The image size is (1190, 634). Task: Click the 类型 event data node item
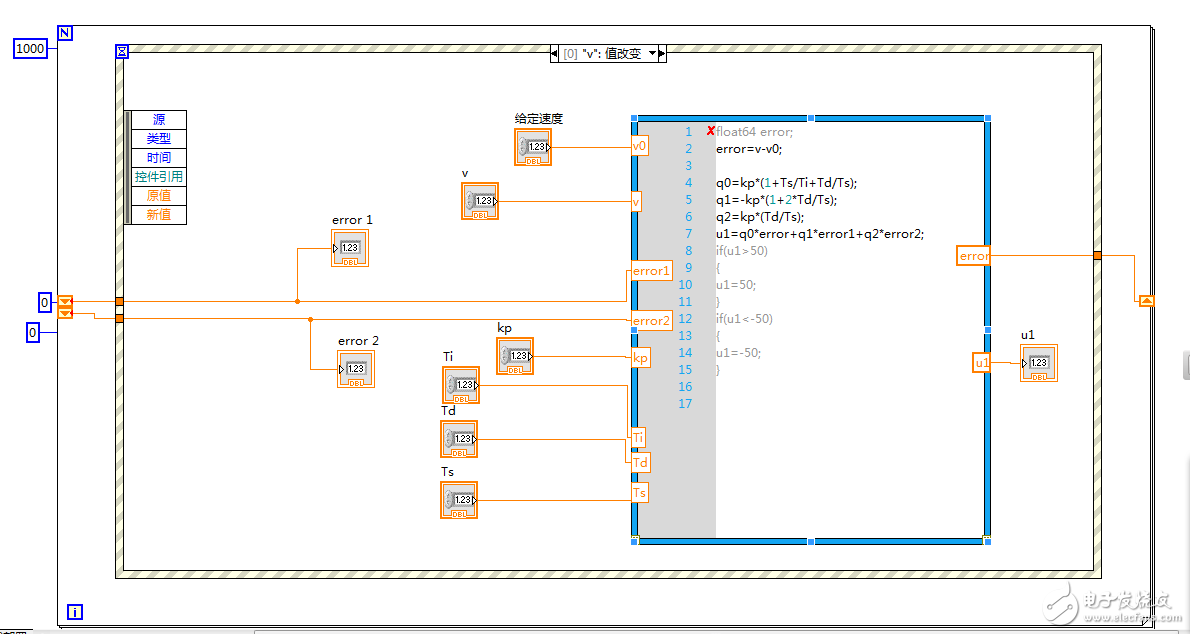[159, 139]
